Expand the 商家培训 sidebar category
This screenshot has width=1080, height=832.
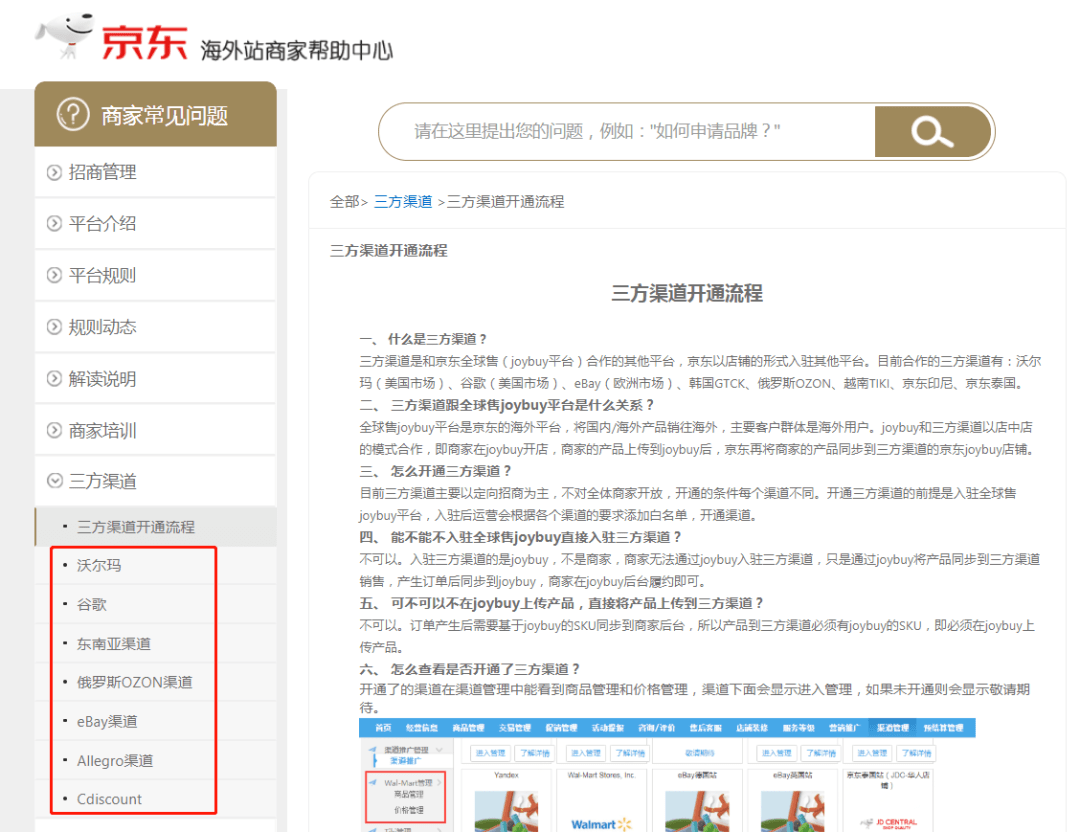[x=156, y=430]
